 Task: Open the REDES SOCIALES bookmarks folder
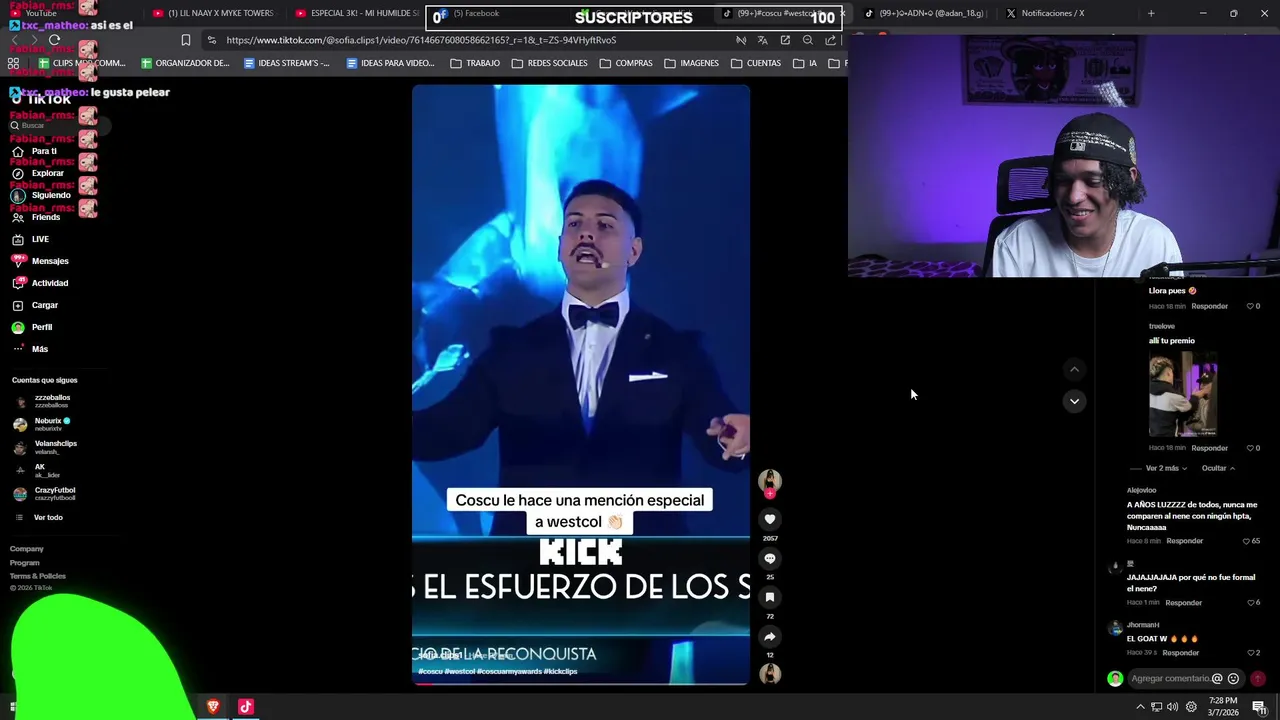(x=549, y=63)
